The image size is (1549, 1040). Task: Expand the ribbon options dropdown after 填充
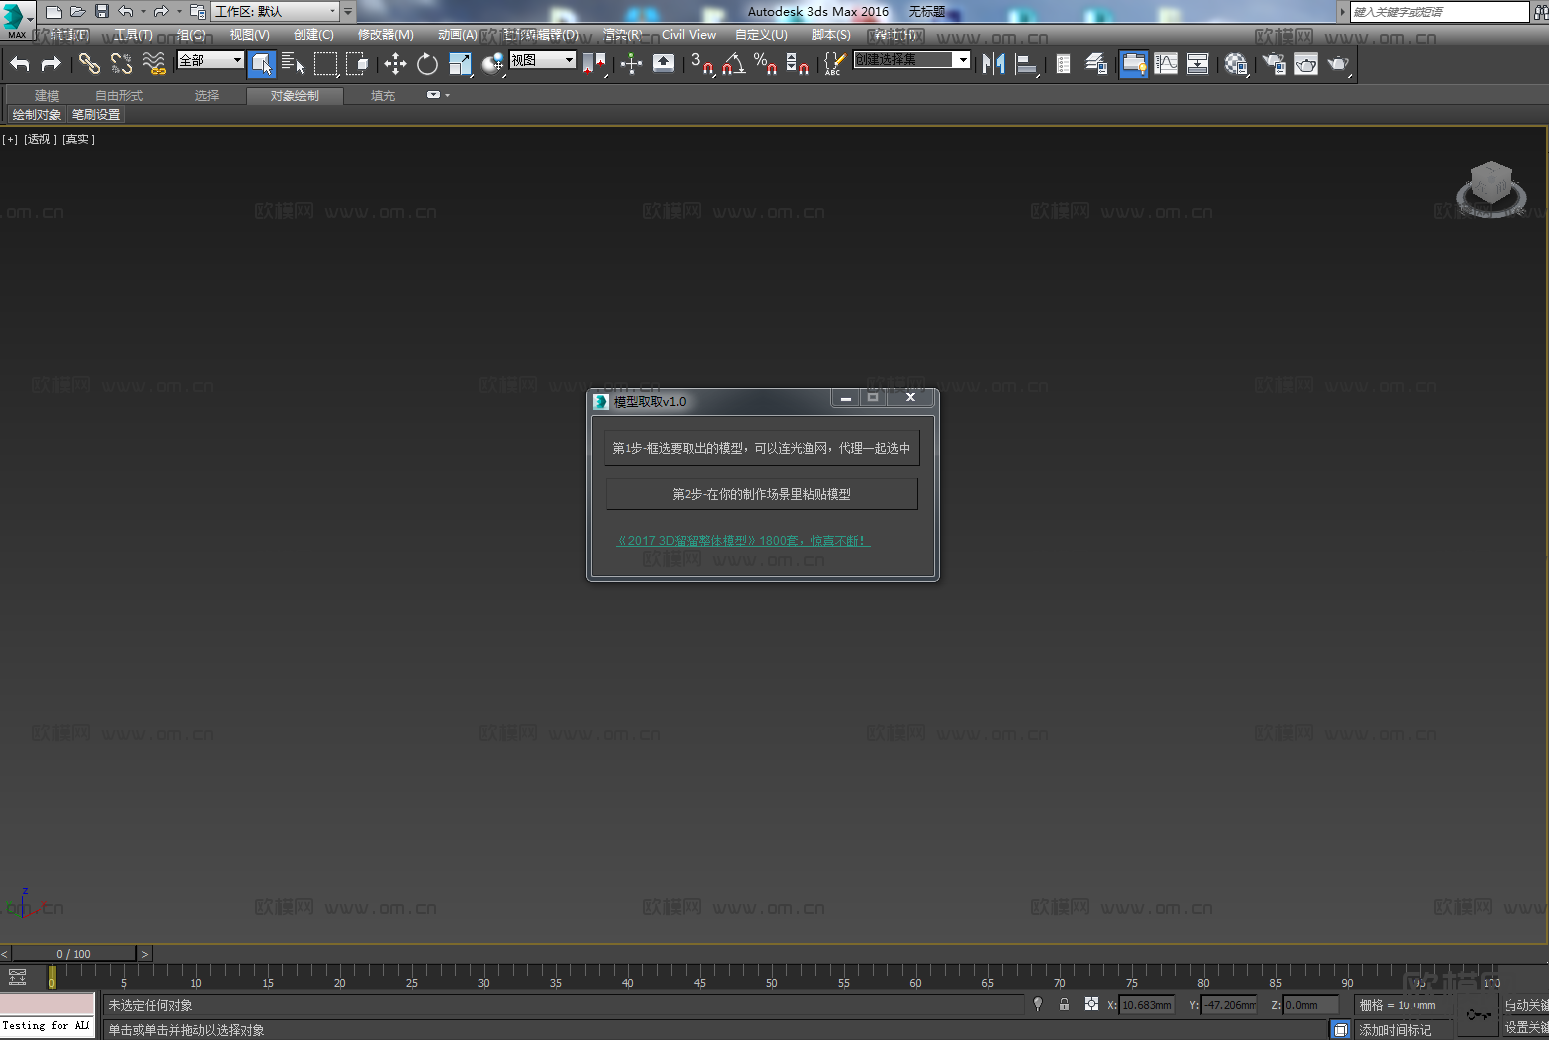pos(438,95)
